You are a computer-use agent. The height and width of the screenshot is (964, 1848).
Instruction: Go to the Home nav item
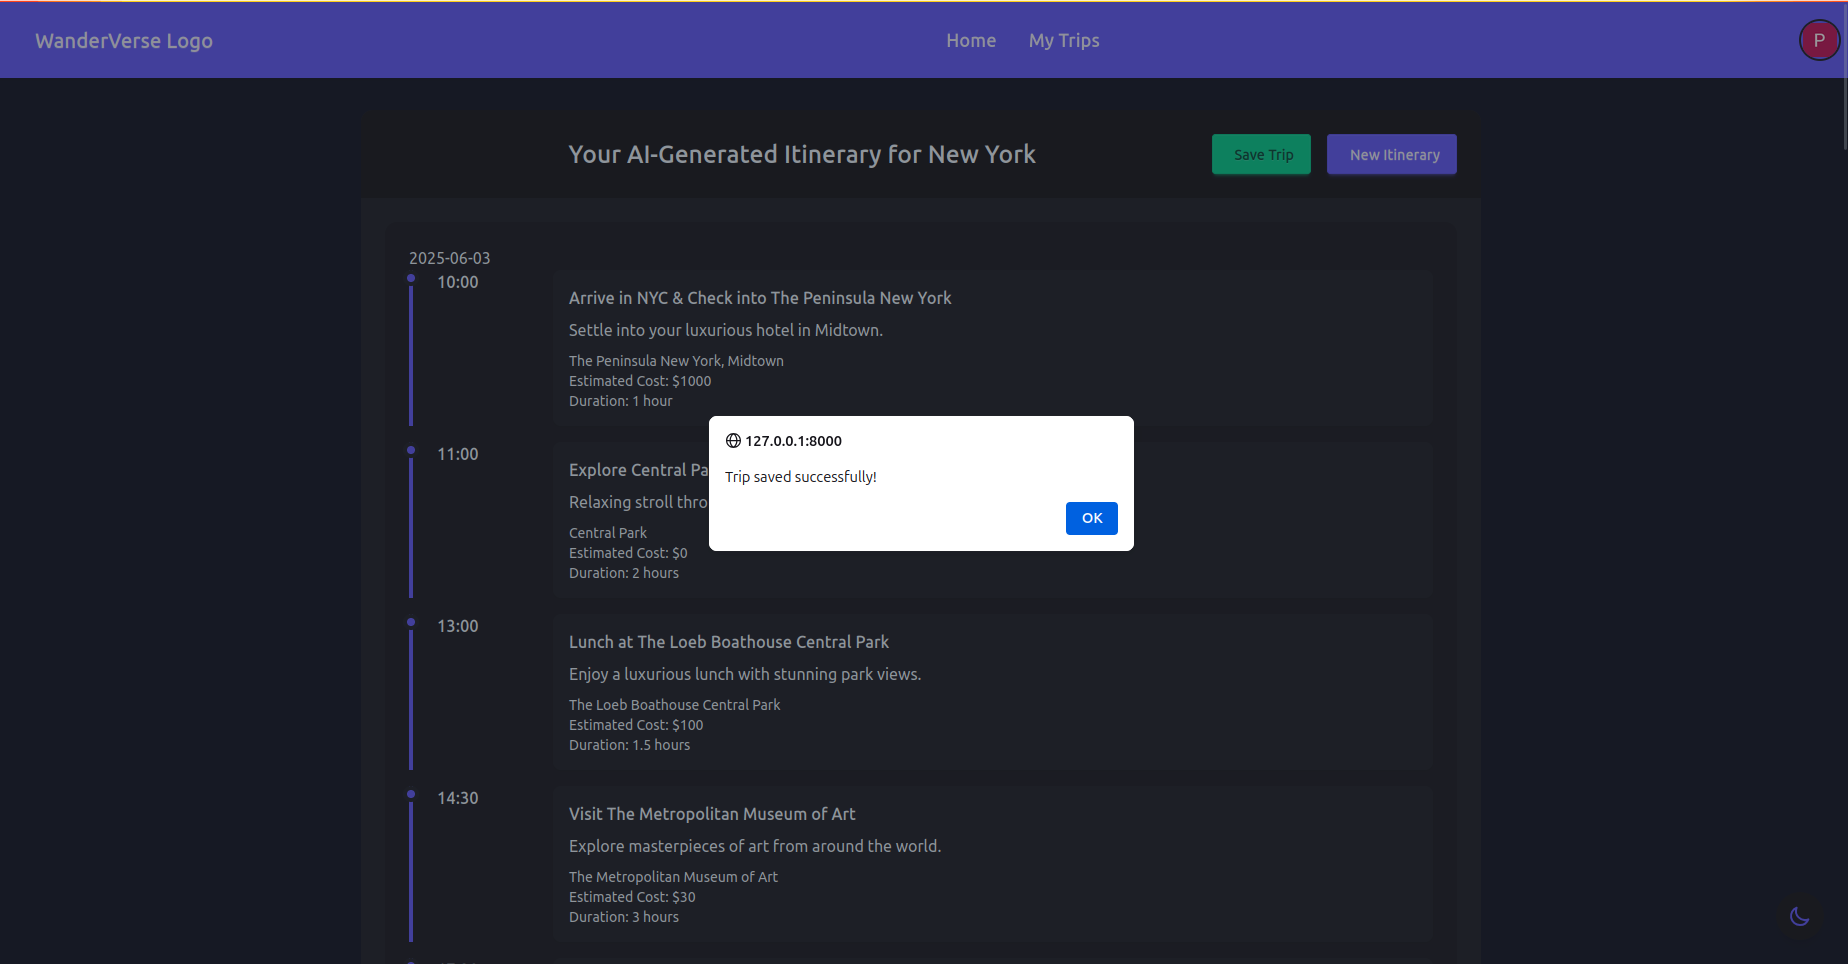(970, 41)
